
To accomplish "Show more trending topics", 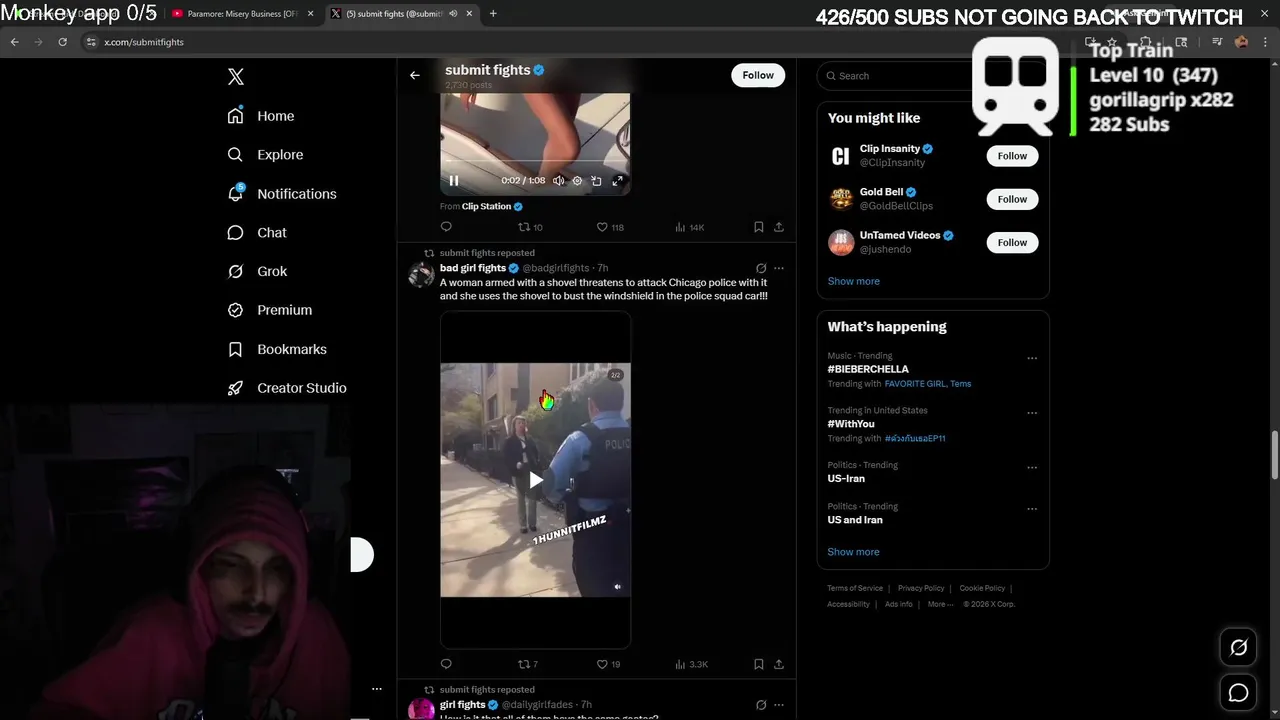I will click(x=853, y=552).
